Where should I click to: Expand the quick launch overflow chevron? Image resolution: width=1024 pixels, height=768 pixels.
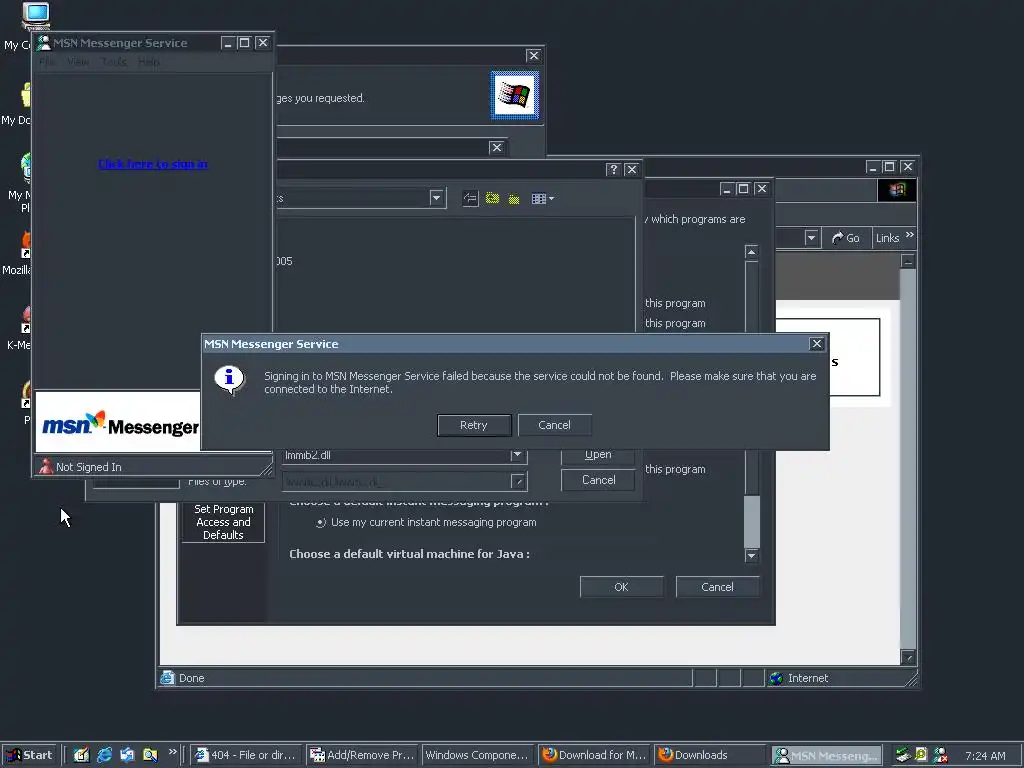pyautogui.click(x=172, y=752)
